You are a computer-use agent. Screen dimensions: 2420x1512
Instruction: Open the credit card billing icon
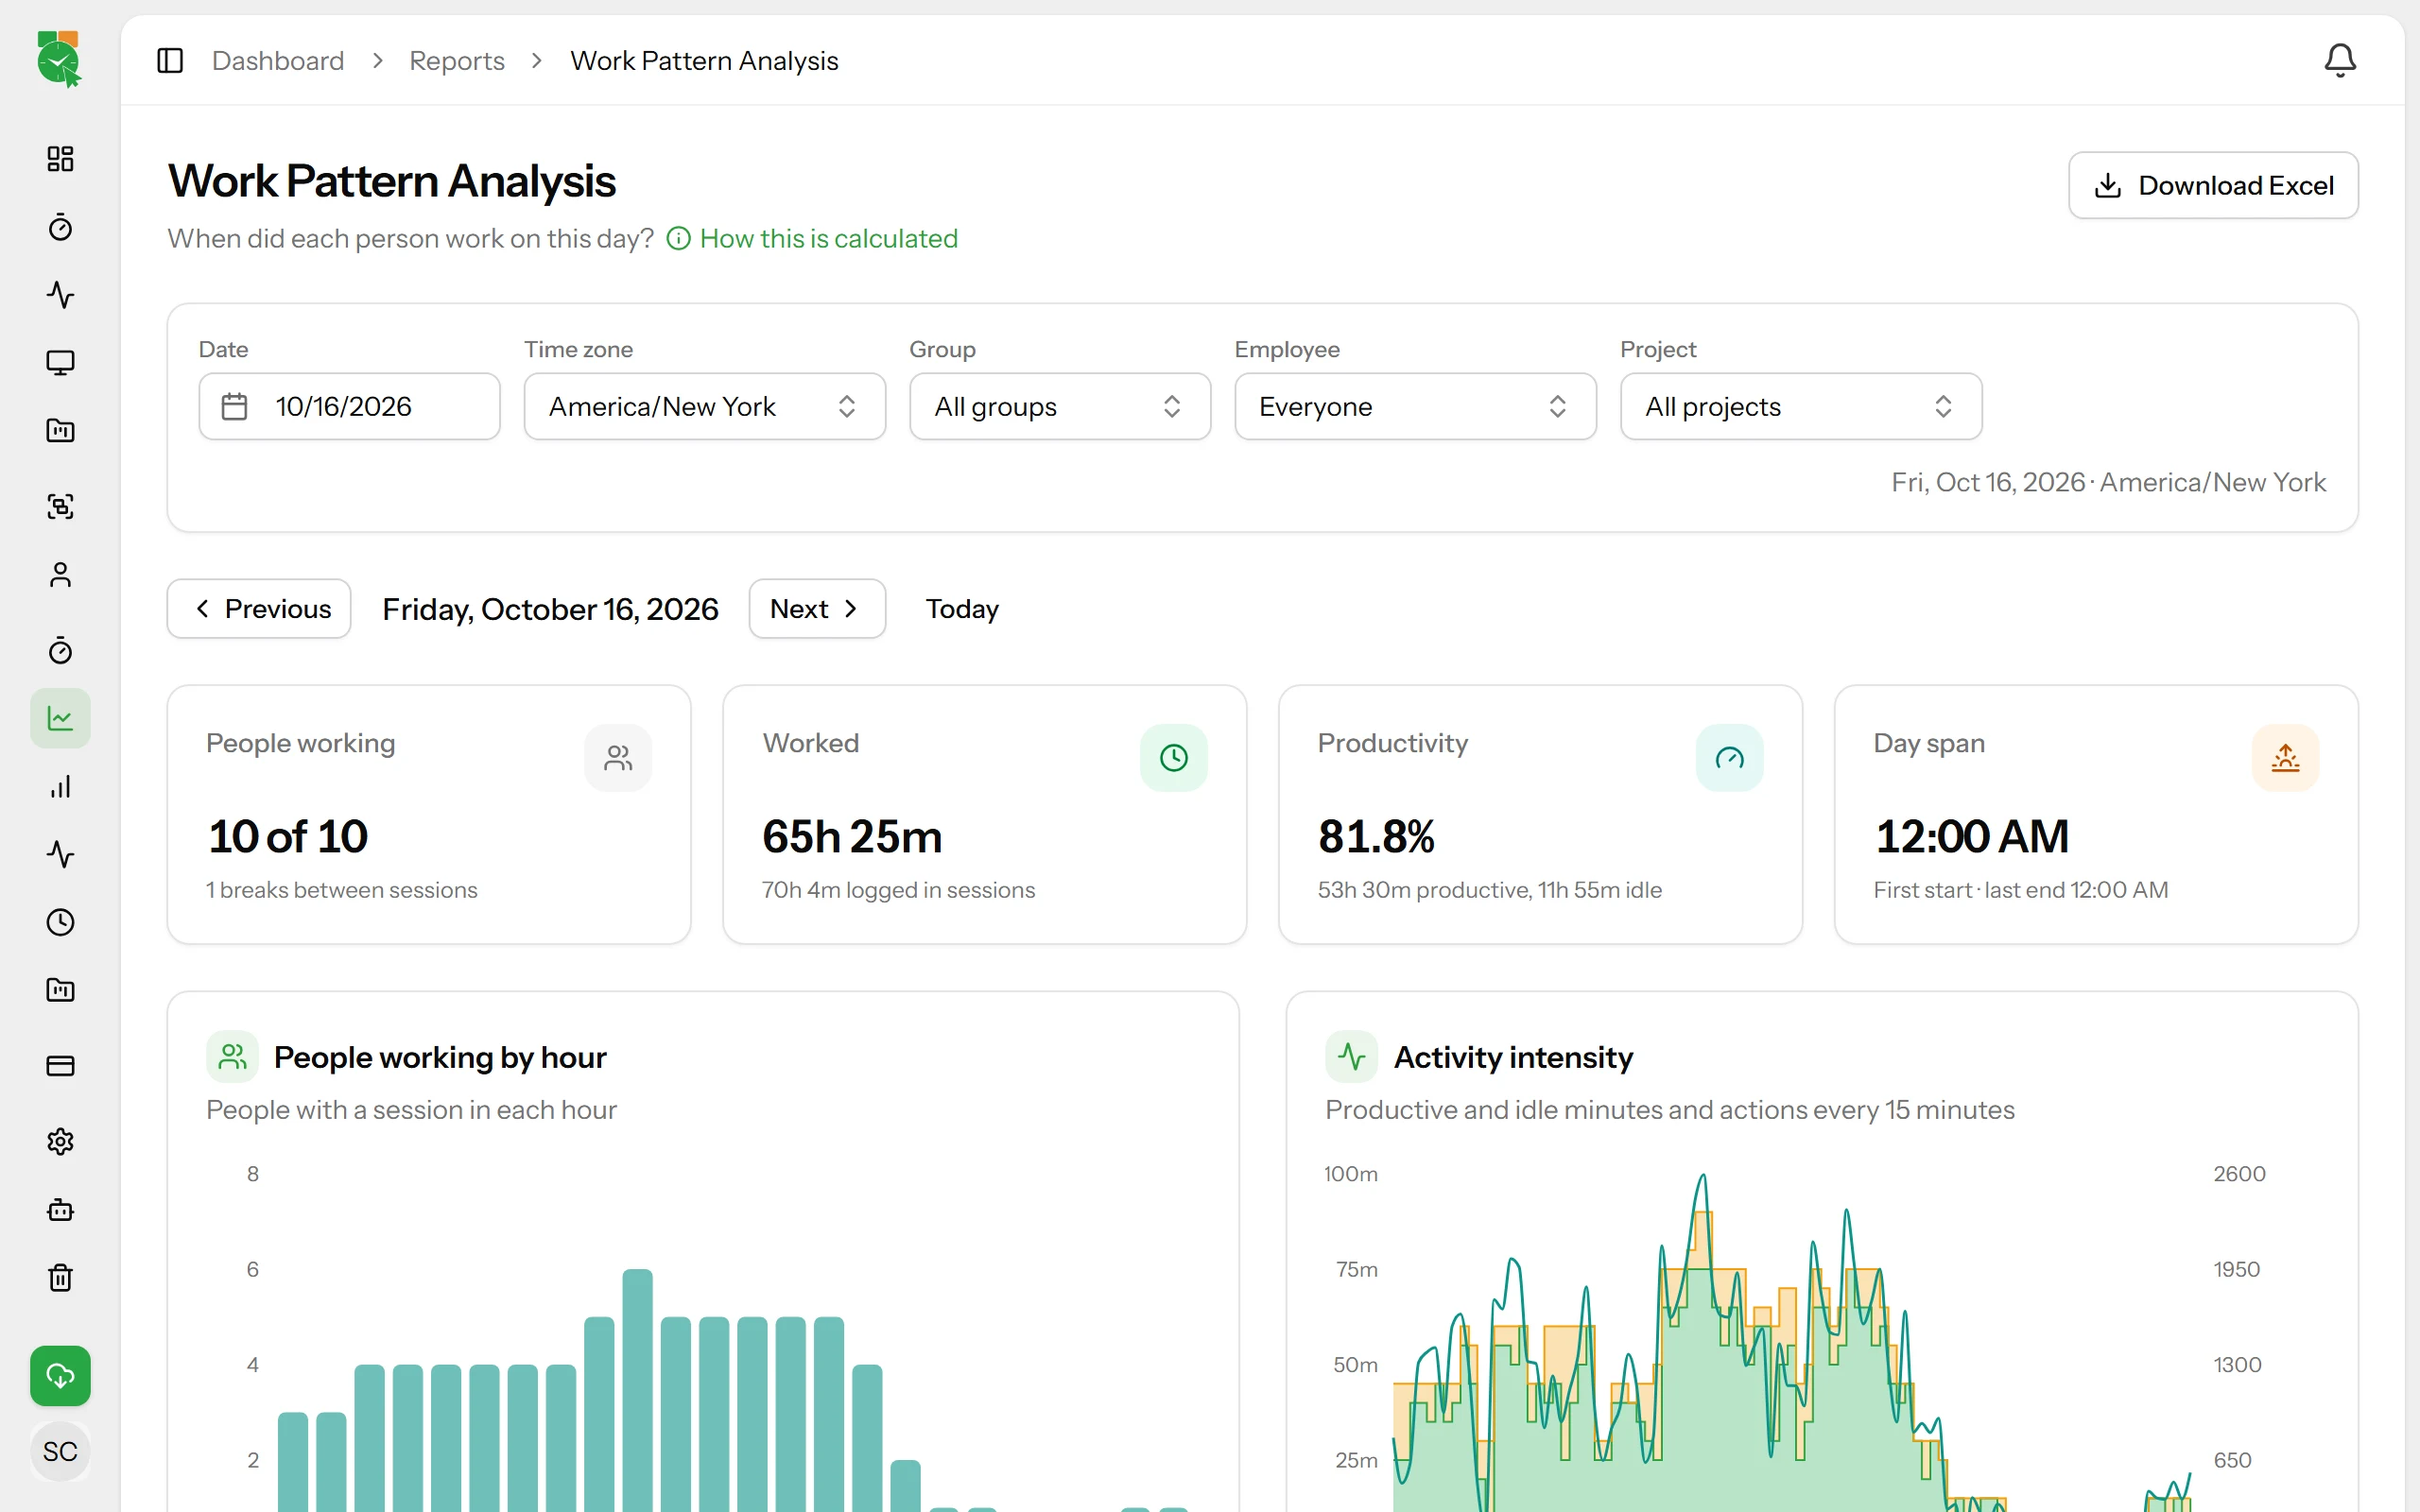click(60, 1066)
